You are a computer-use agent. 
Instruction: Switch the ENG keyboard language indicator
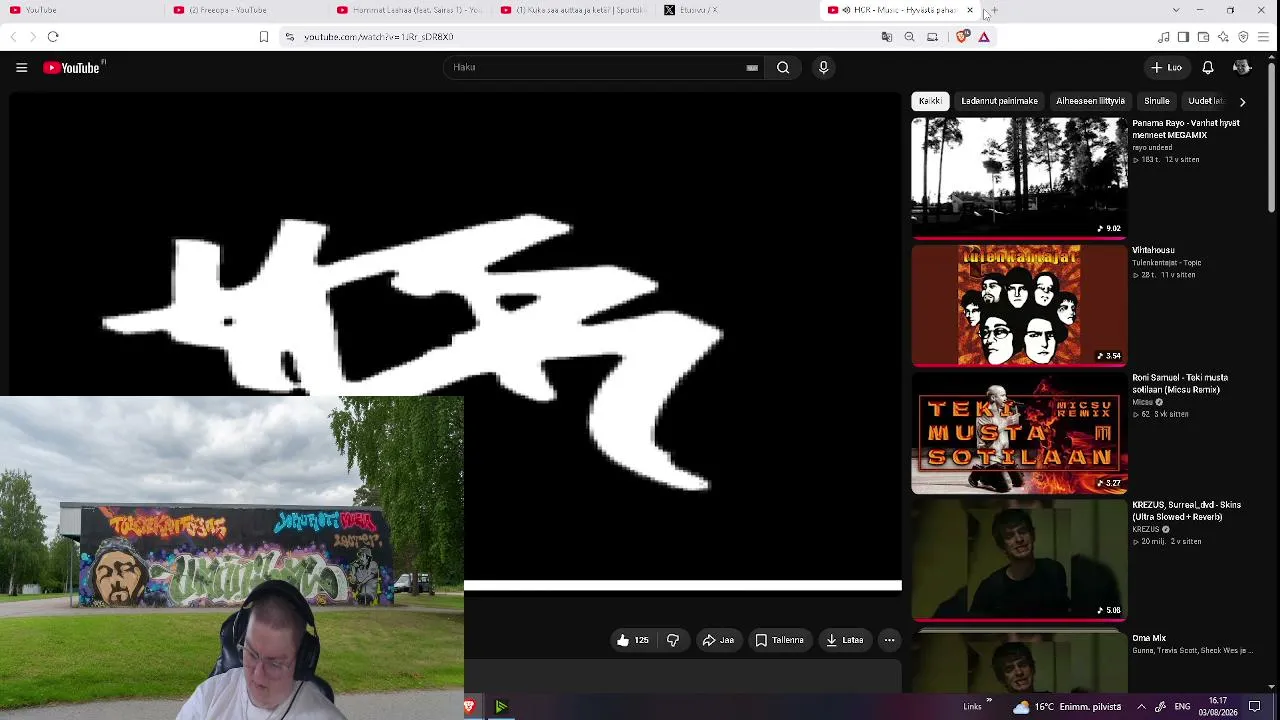coord(1182,707)
